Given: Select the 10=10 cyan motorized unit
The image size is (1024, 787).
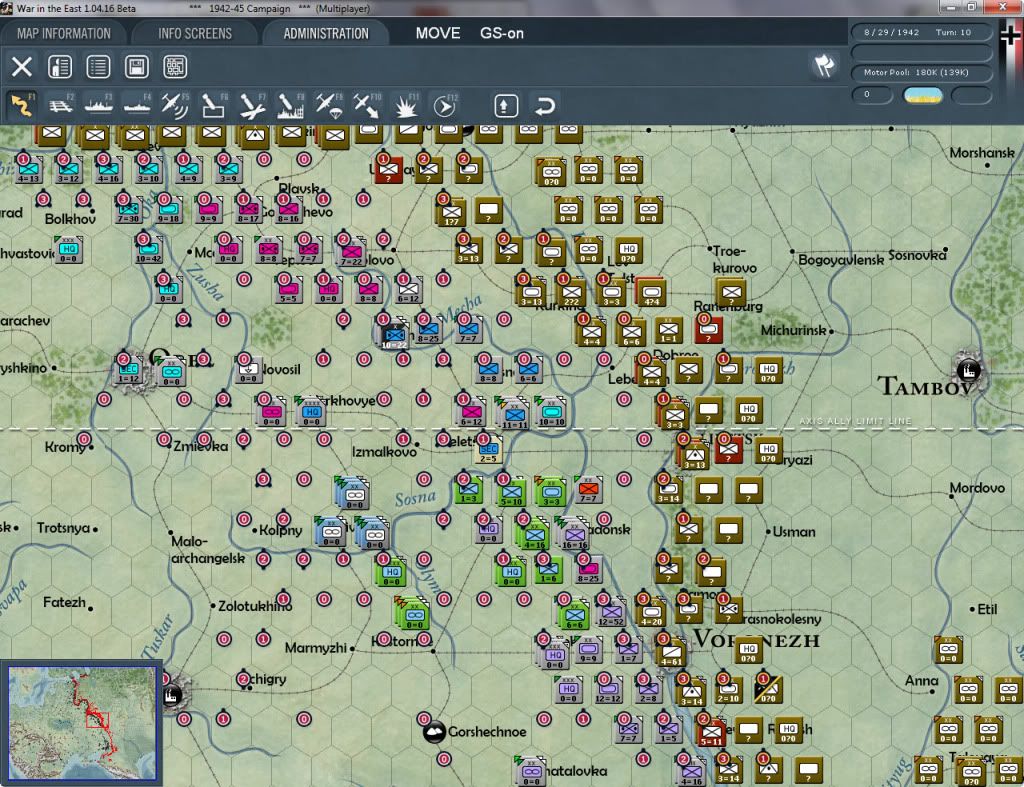Looking at the screenshot, I should pos(552,414).
